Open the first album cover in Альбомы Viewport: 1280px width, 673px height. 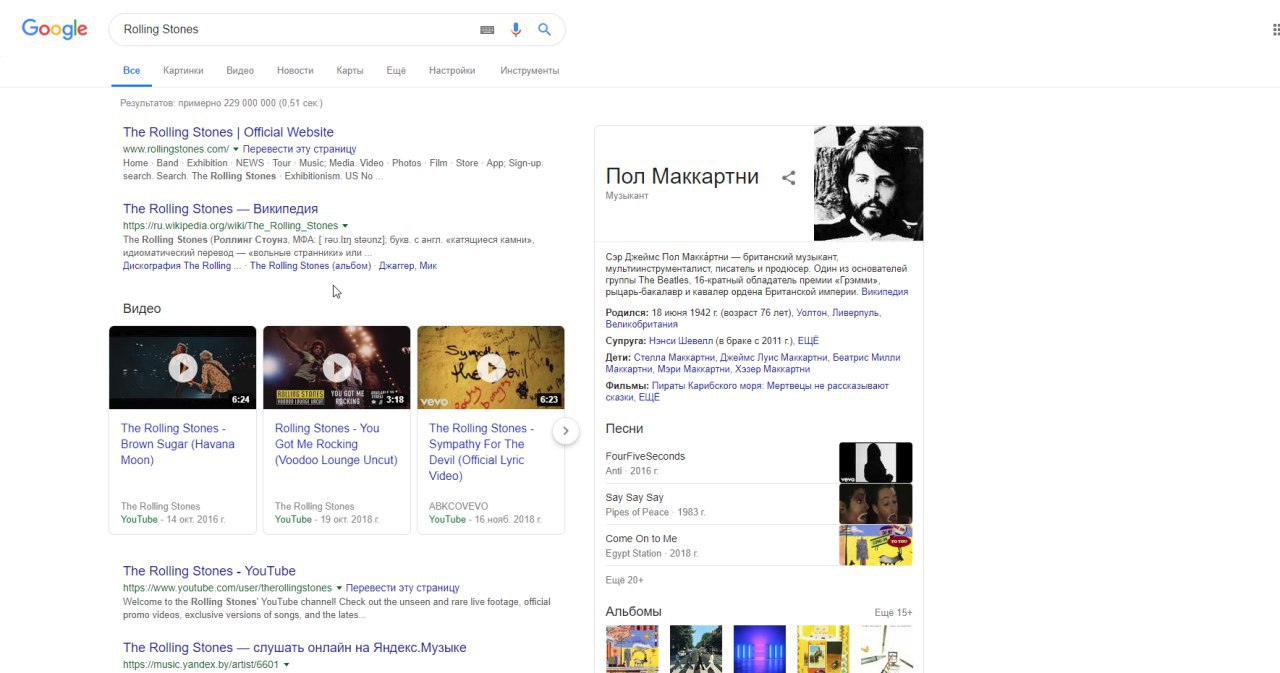632,649
